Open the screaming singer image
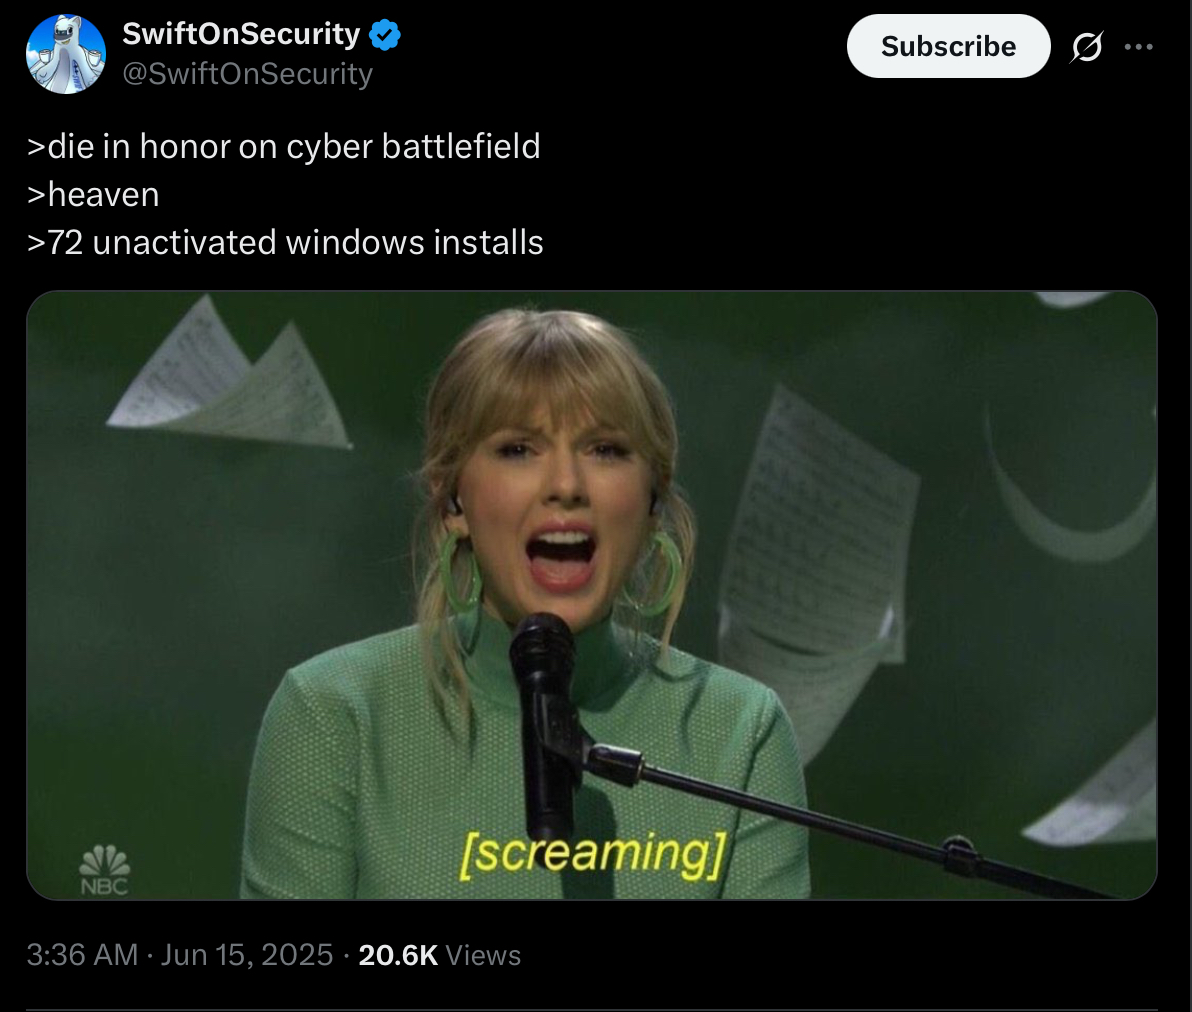 click(591, 595)
